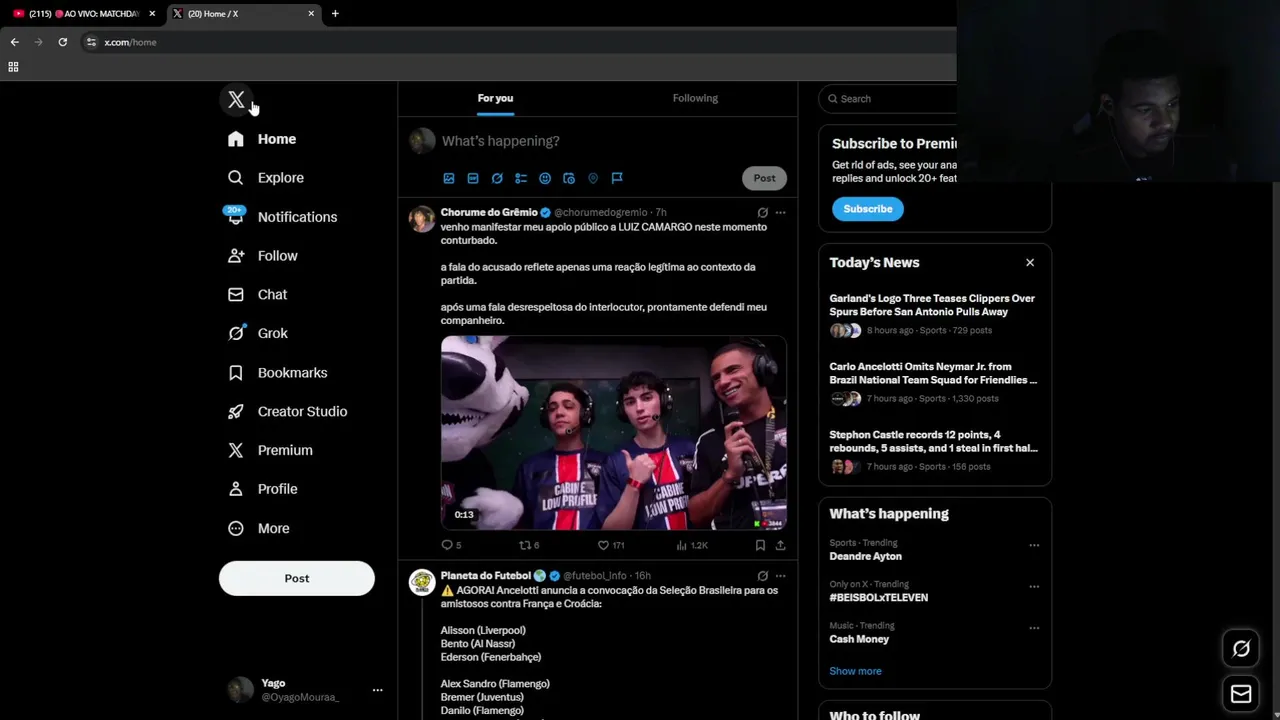Screen dimensions: 1280x720
Task: Open Grok in the sidebar
Action: point(258,334)
